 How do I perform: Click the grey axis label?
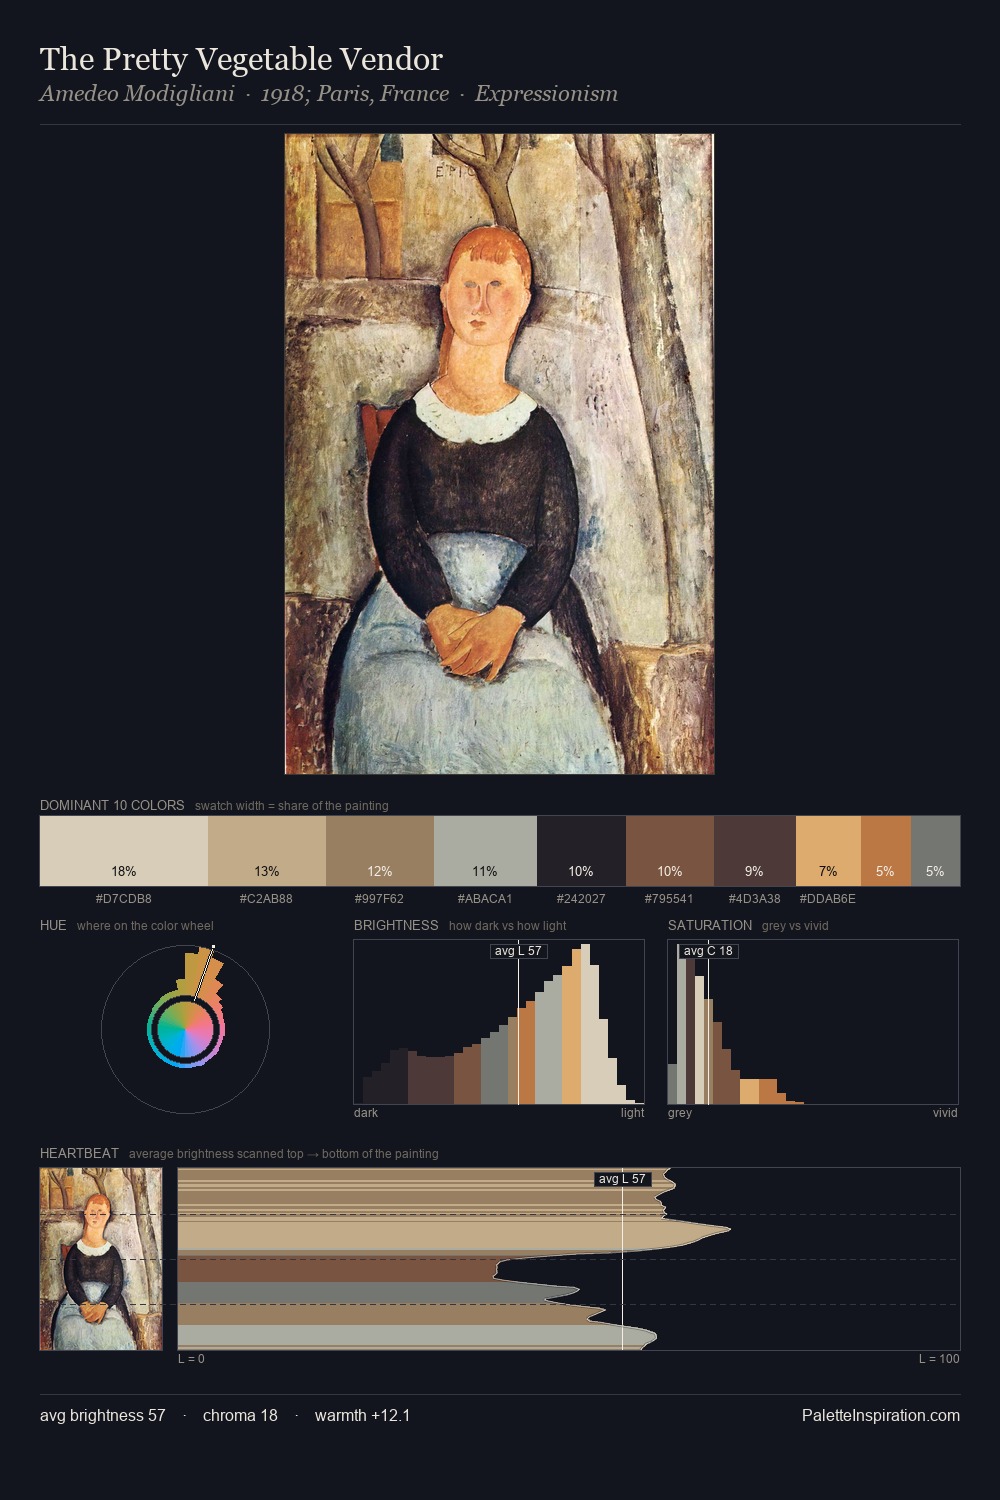(680, 1113)
